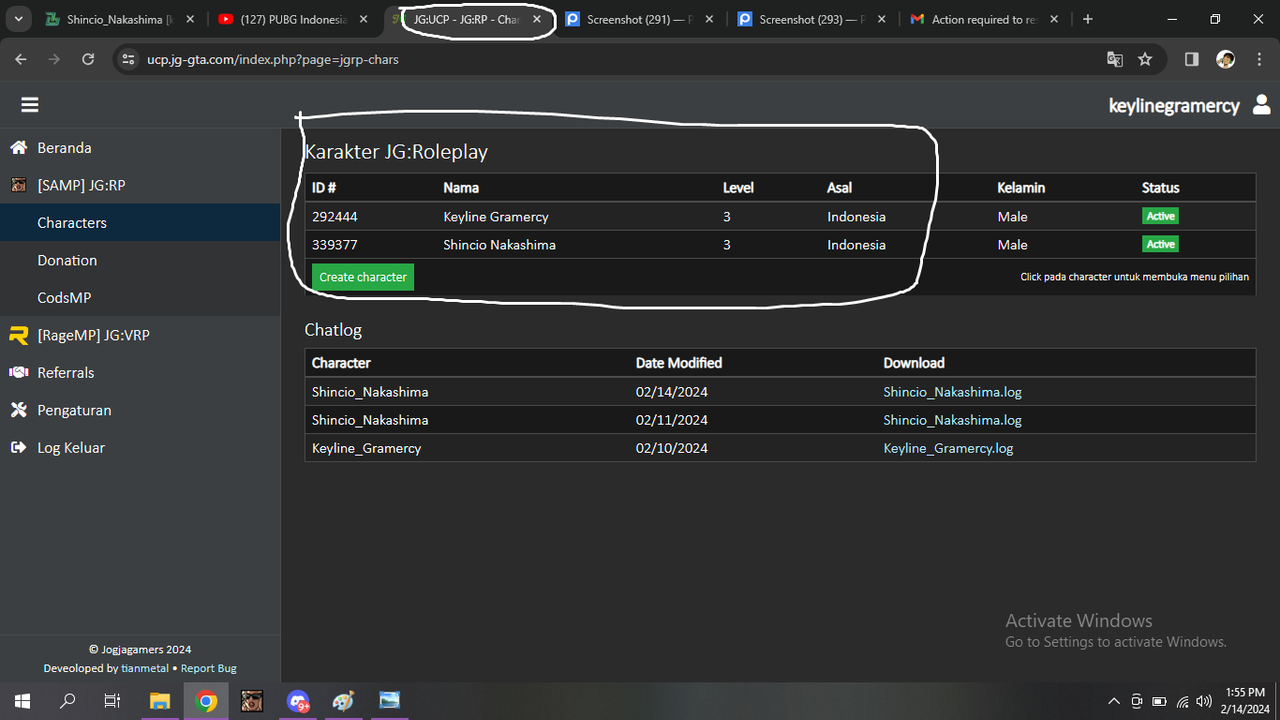Viewport: 1280px width, 720px height.
Task: Open the Referrals page
Action: coord(140,373)
